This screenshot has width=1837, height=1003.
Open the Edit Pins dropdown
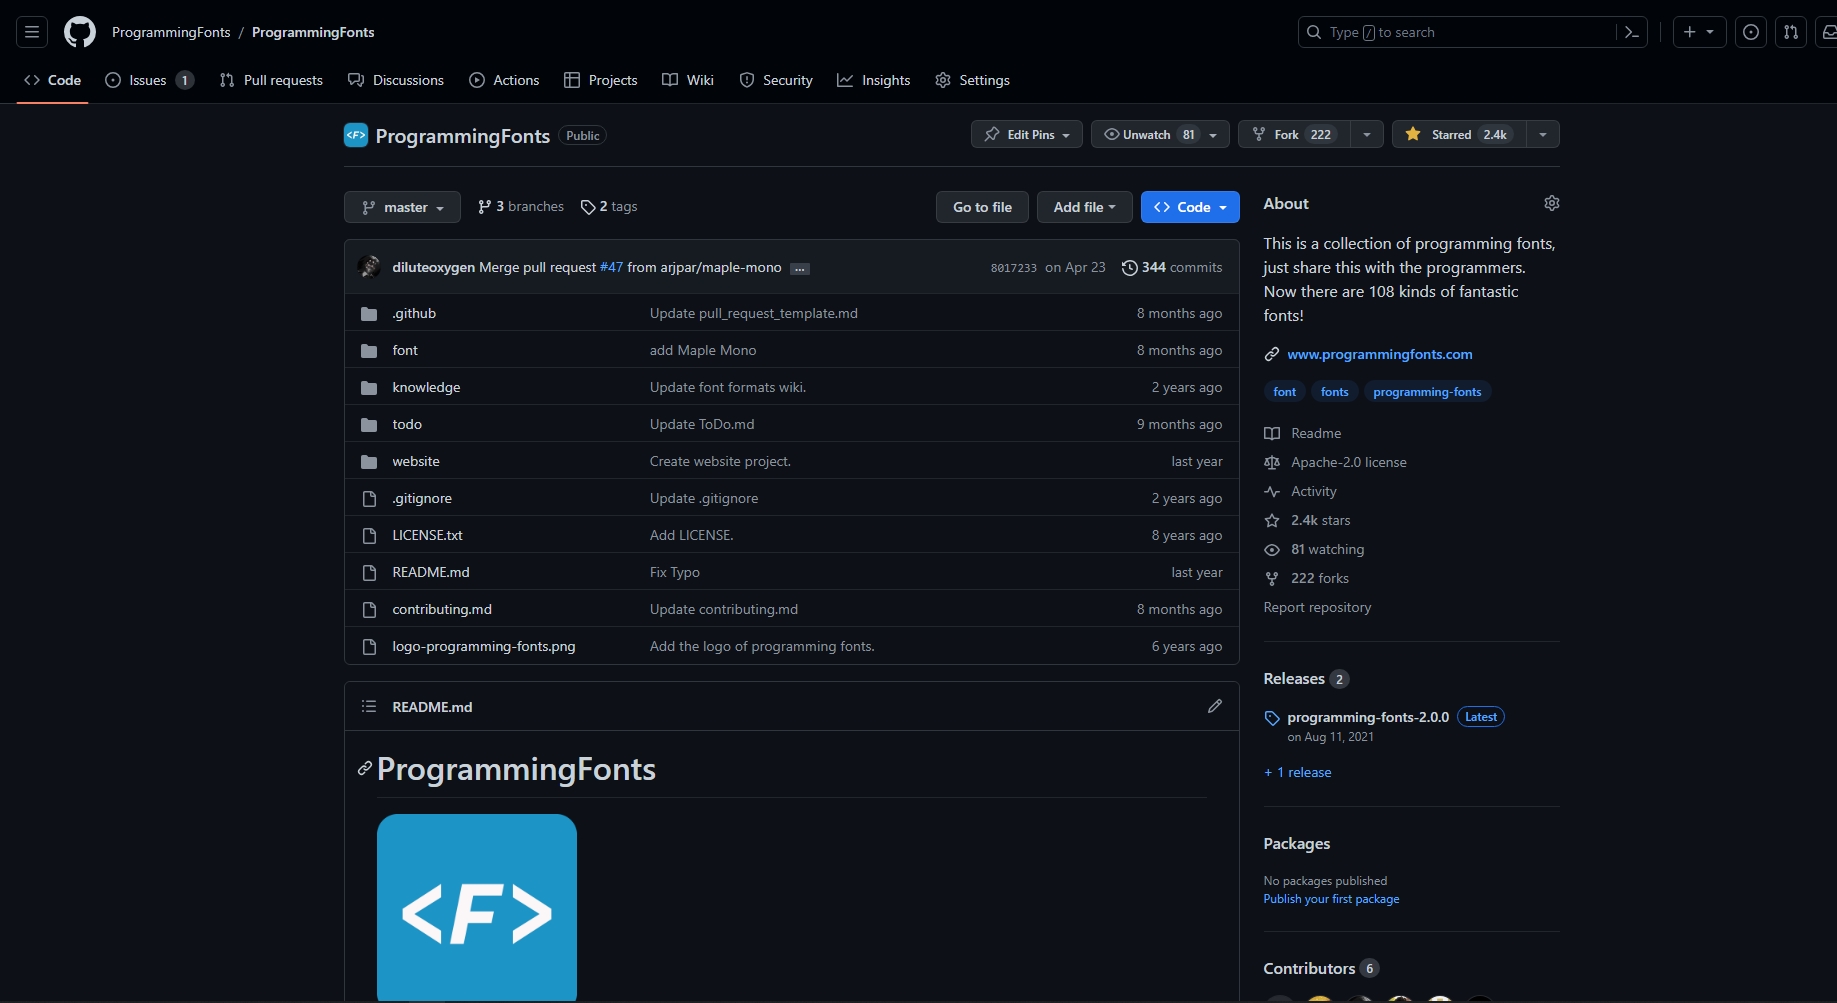1027,134
